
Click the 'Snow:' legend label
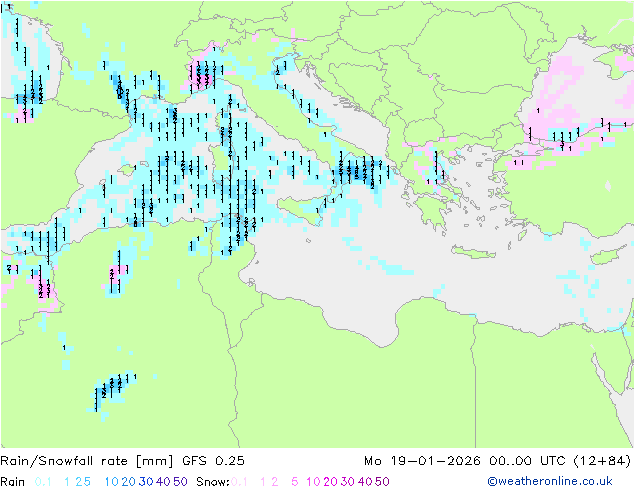213,482
